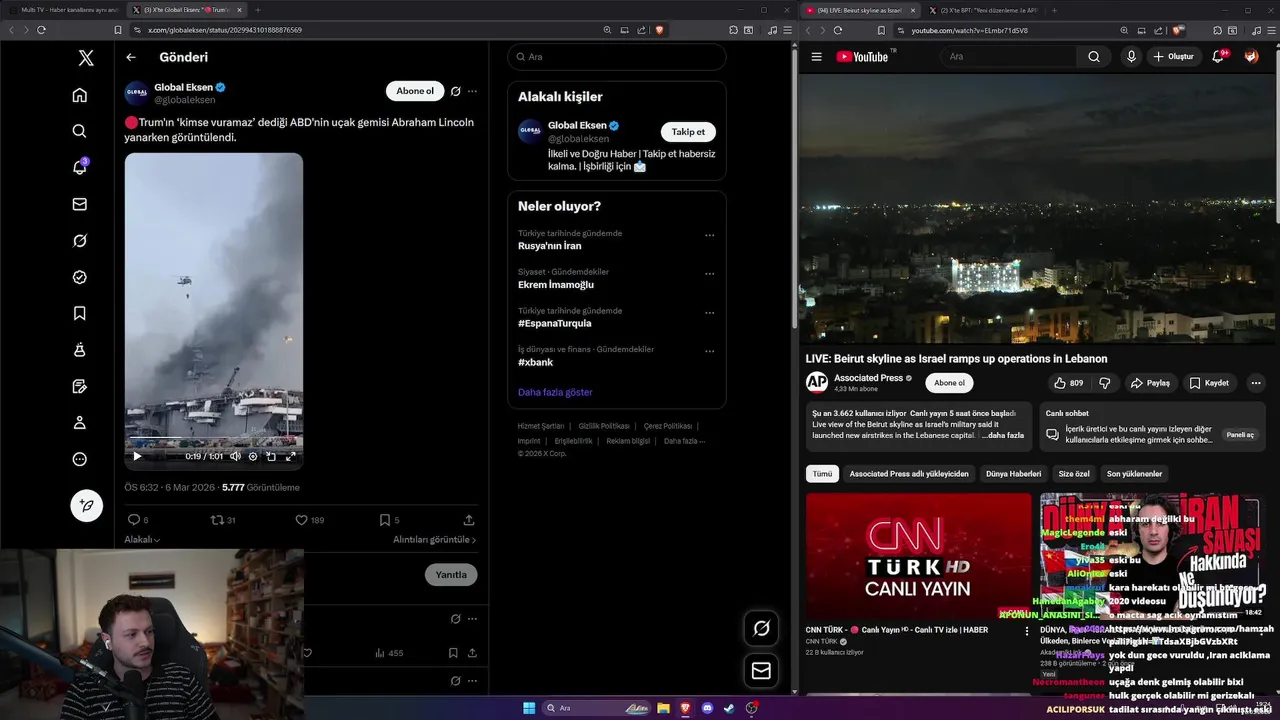This screenshot has height=720, width=1280.
Task: Open the Windows Start button
Action: click(x=529, y=708)
